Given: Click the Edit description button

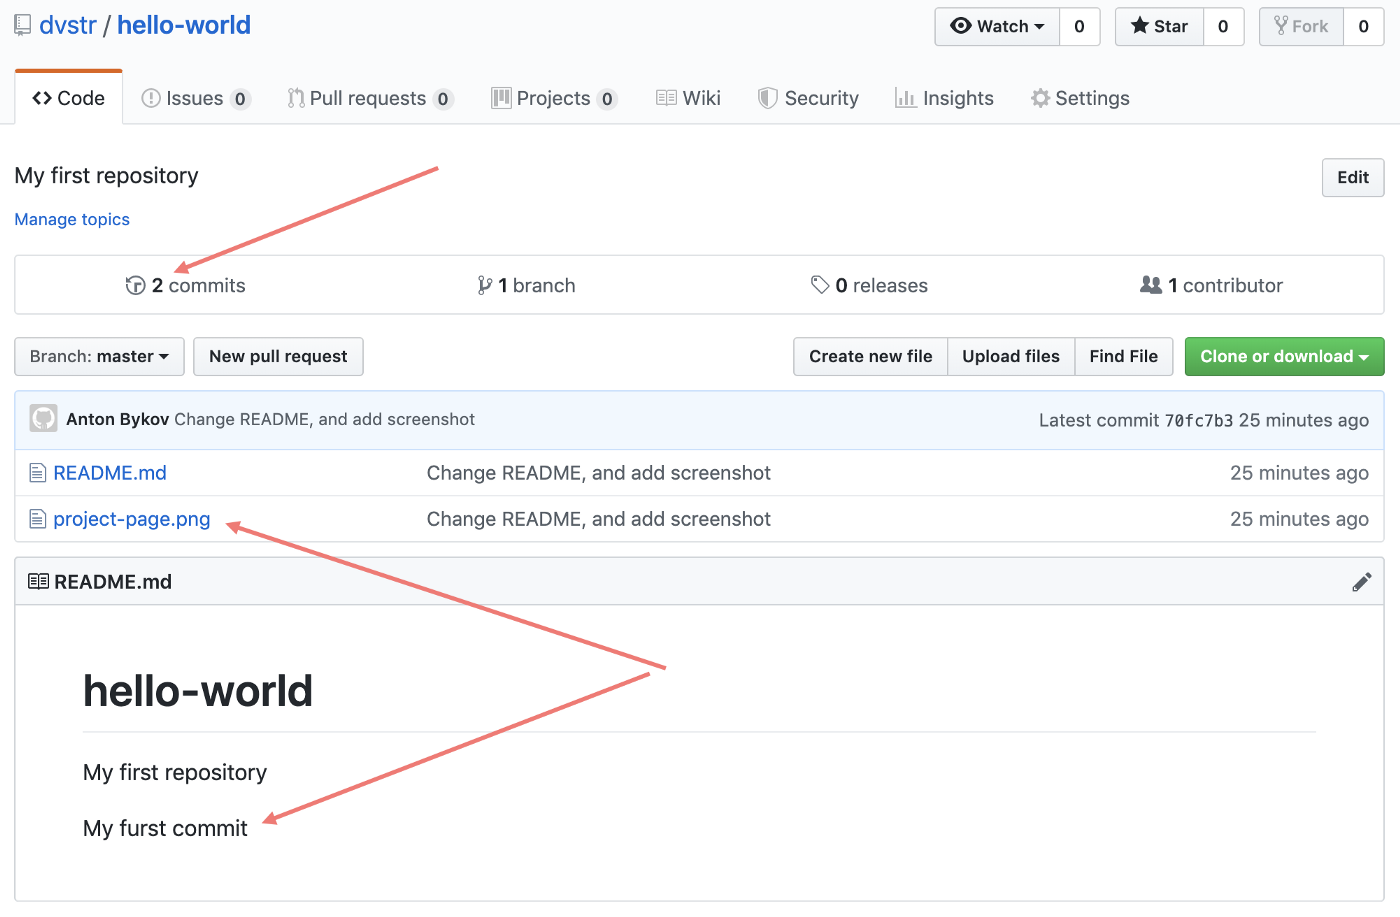Looking at the screenshot, I should 1353,177.
